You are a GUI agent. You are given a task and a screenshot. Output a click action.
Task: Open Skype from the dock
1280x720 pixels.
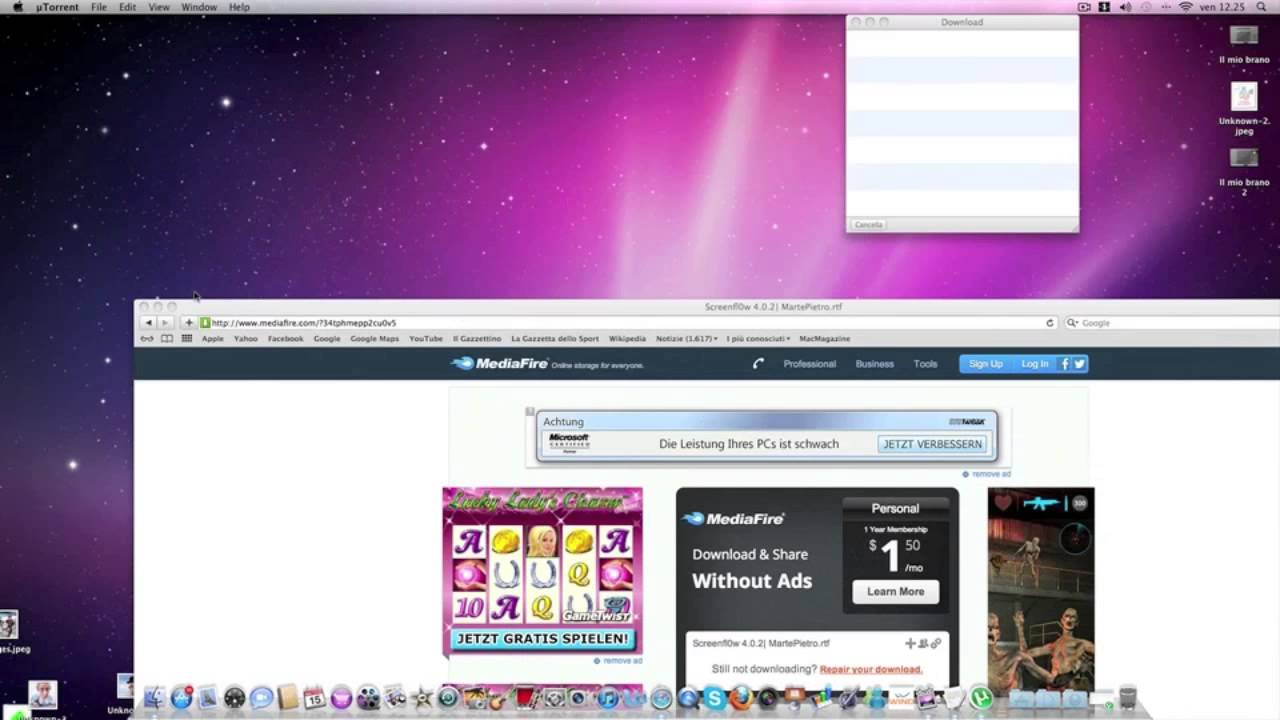(x=714, y=699)
